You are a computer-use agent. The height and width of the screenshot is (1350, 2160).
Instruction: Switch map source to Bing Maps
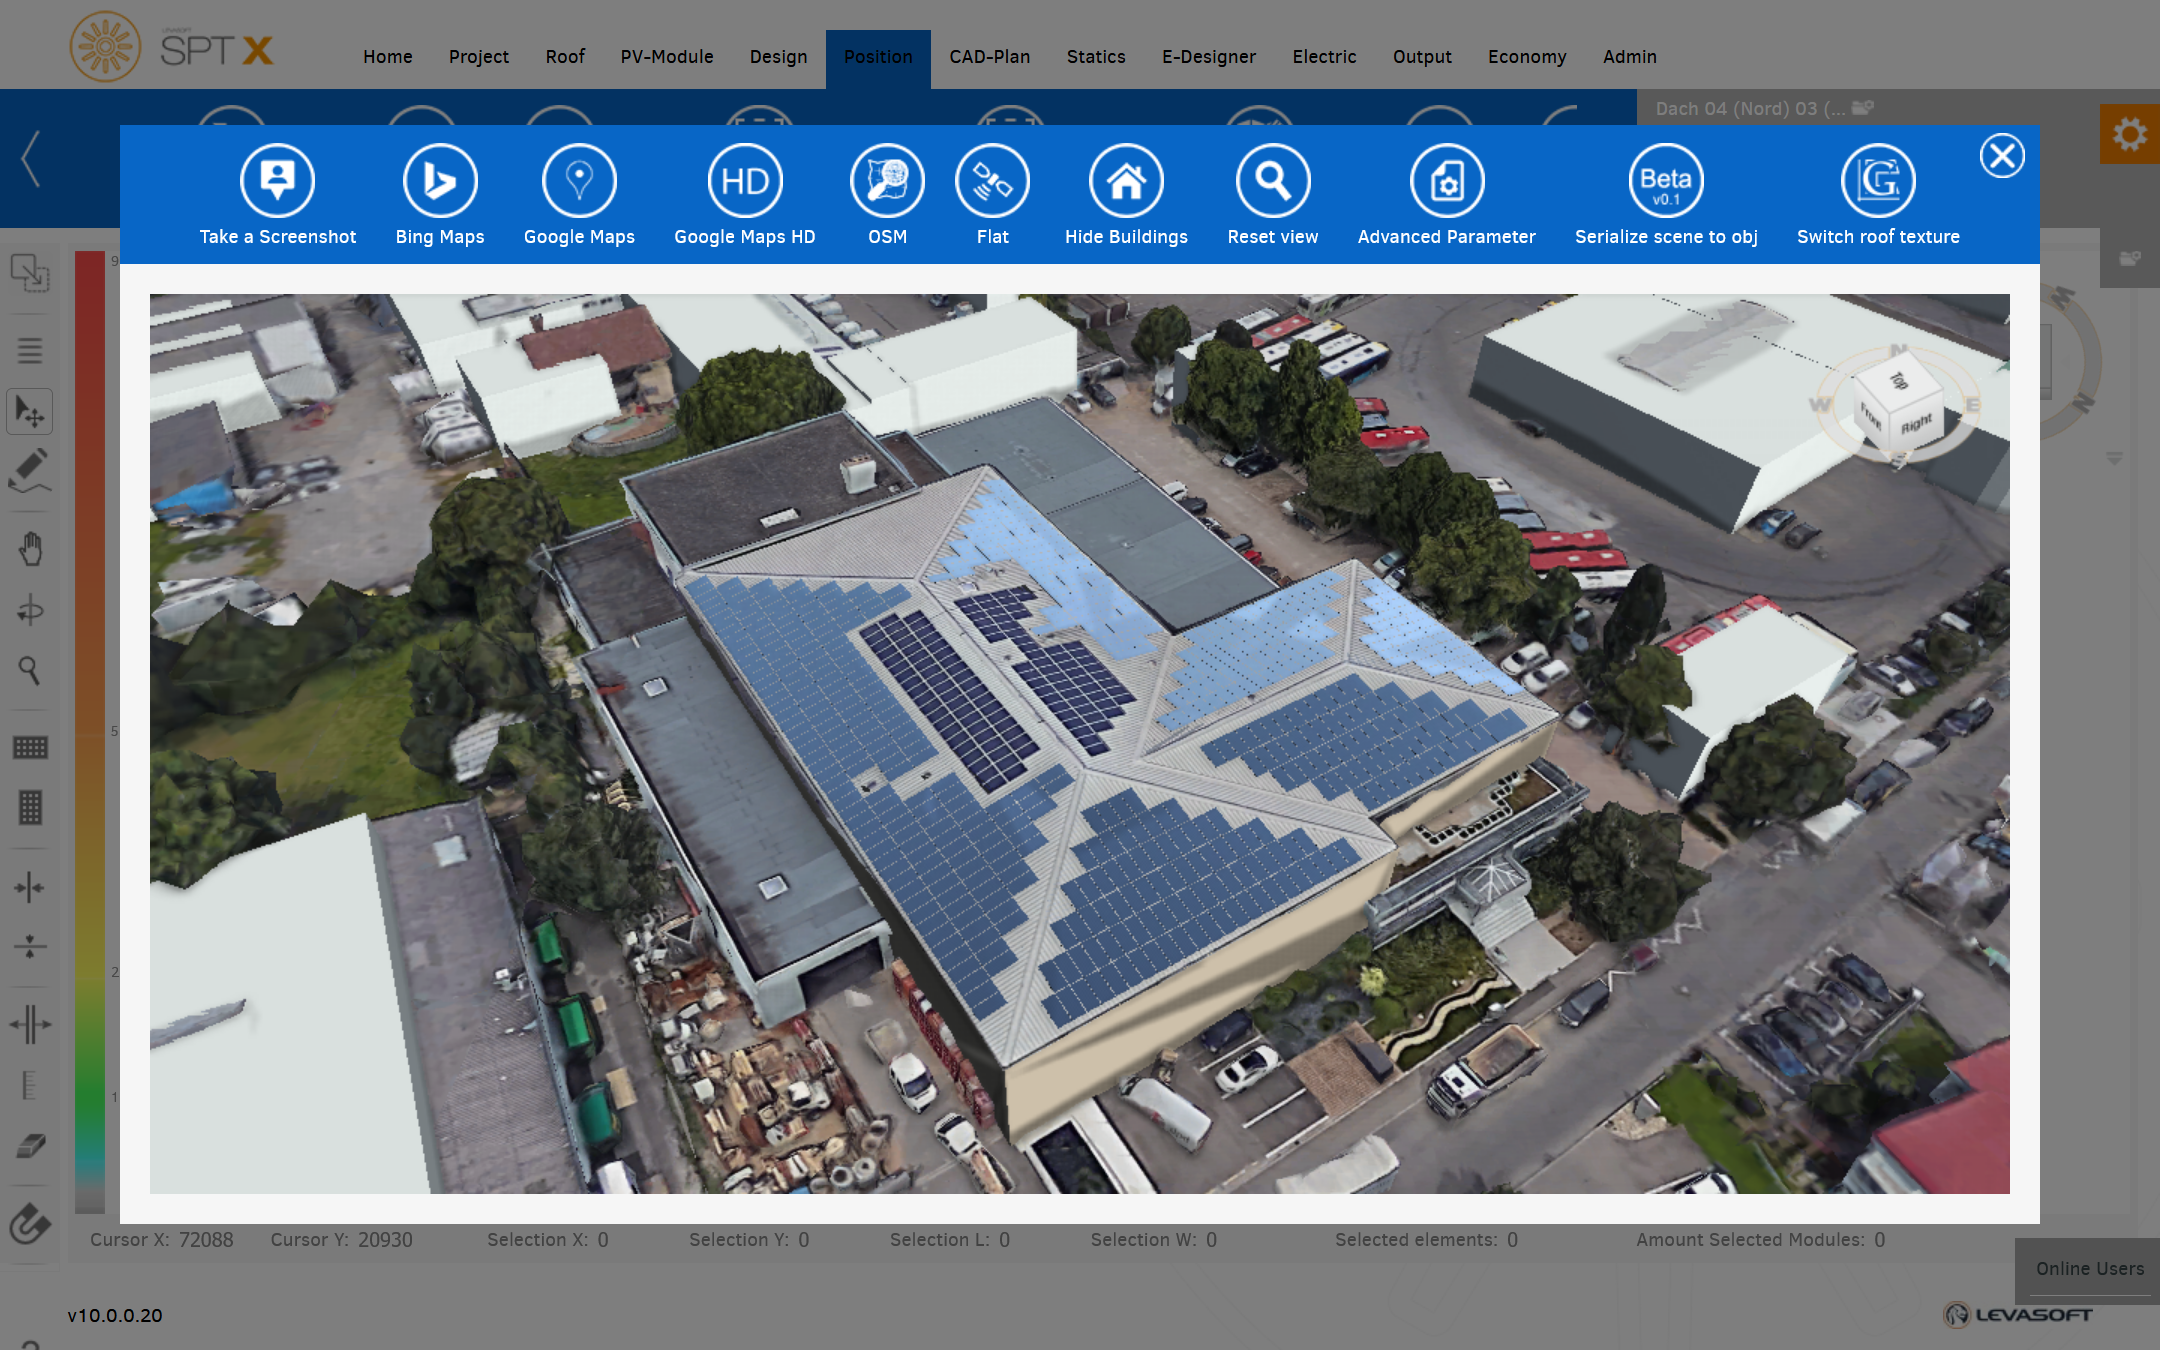(x=439, y=181)
